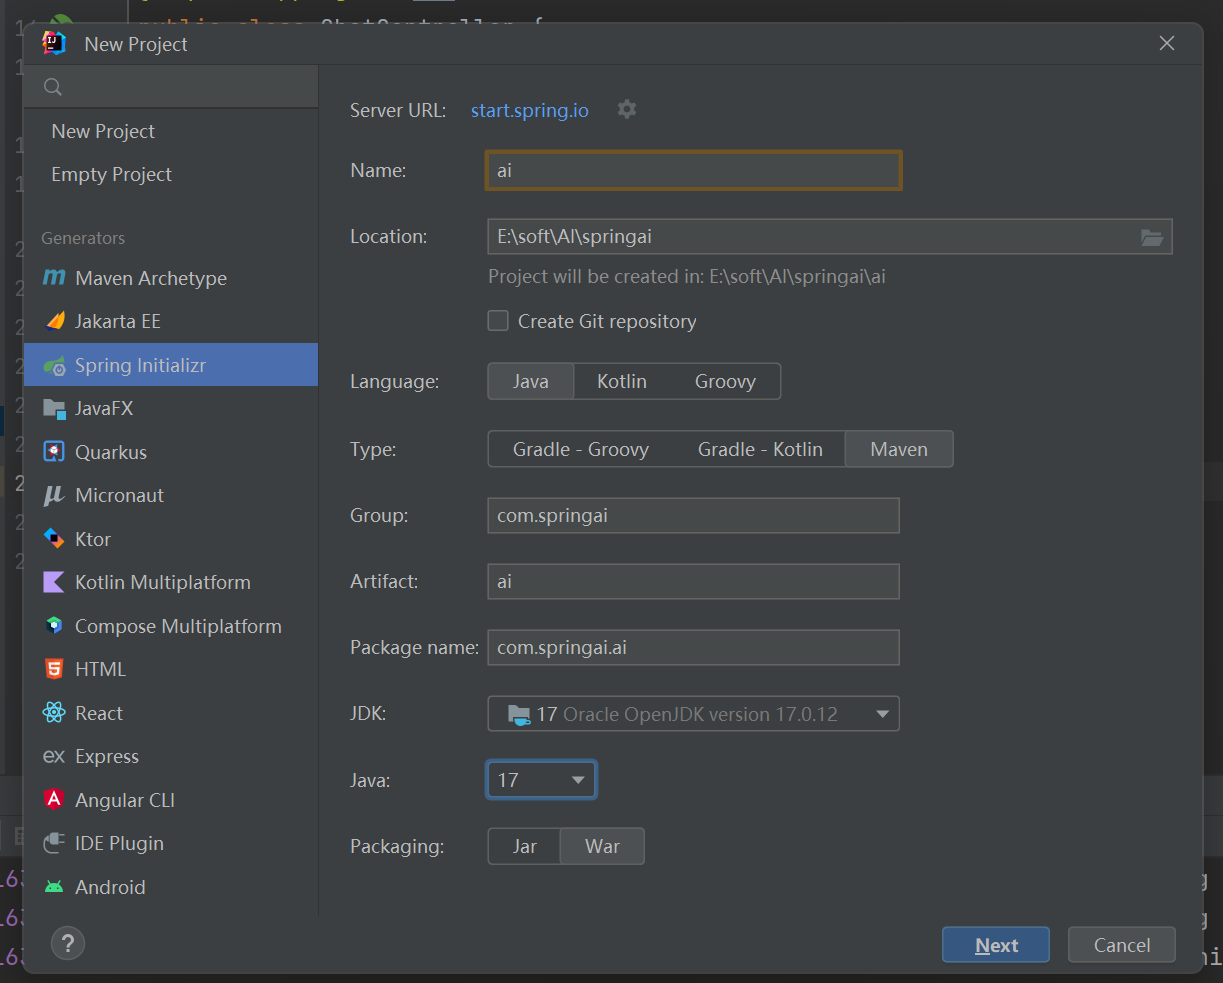The width and height of the screenshot is (1223, 983).
Task: Close the New Project dialog
Action: (x=1166, y=43)
